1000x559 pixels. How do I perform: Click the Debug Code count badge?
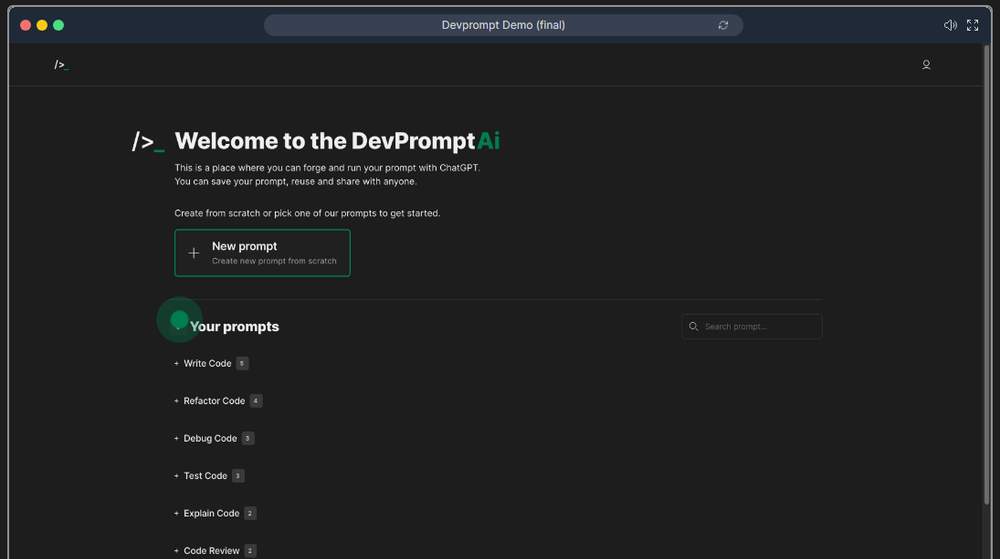tap(247, 439)
